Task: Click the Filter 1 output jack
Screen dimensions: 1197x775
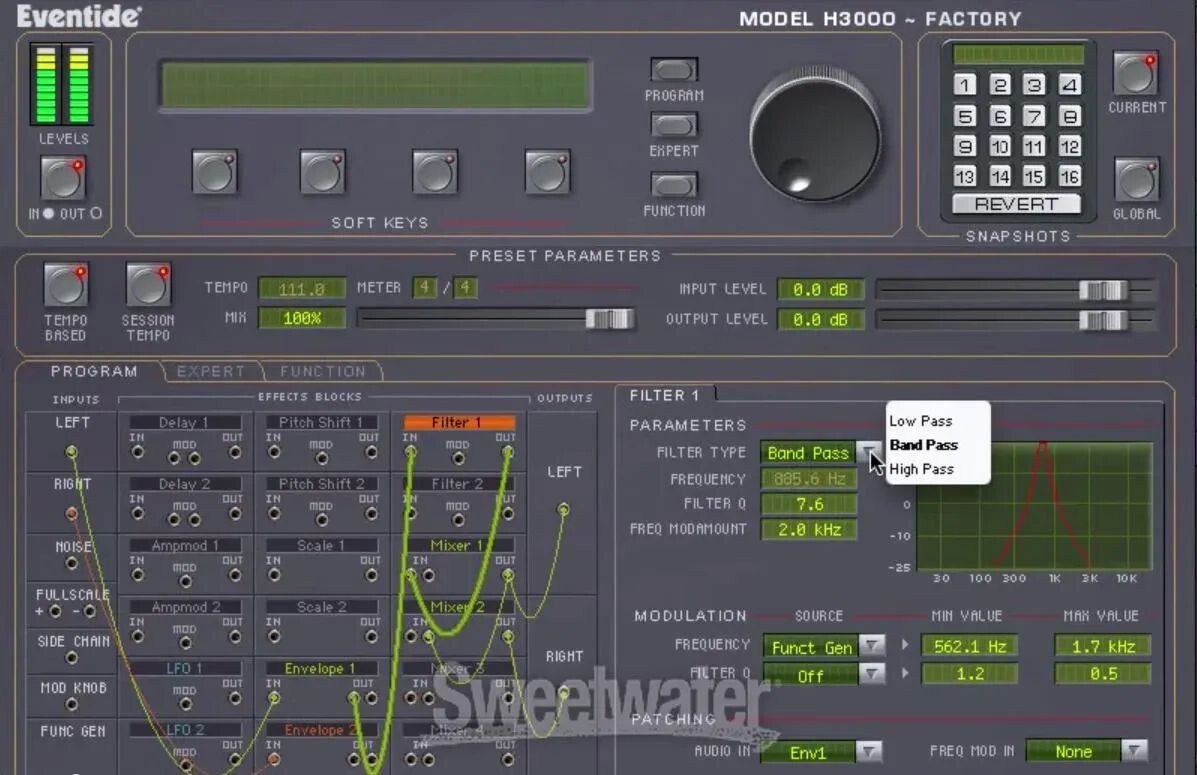Action: [x=507, y=453]
